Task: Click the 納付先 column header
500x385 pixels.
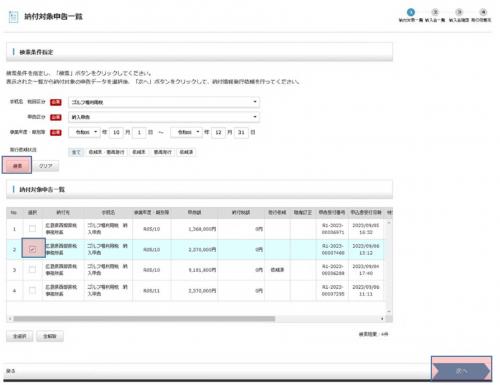Action: (x=63, y=213)
